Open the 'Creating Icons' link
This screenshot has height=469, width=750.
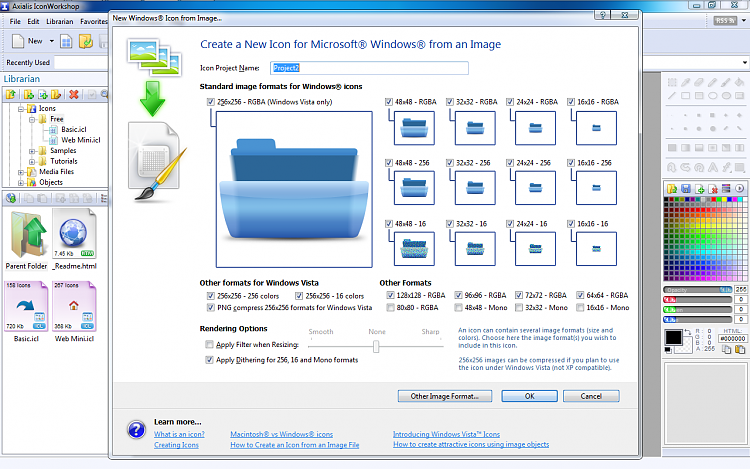click(176, 445)
